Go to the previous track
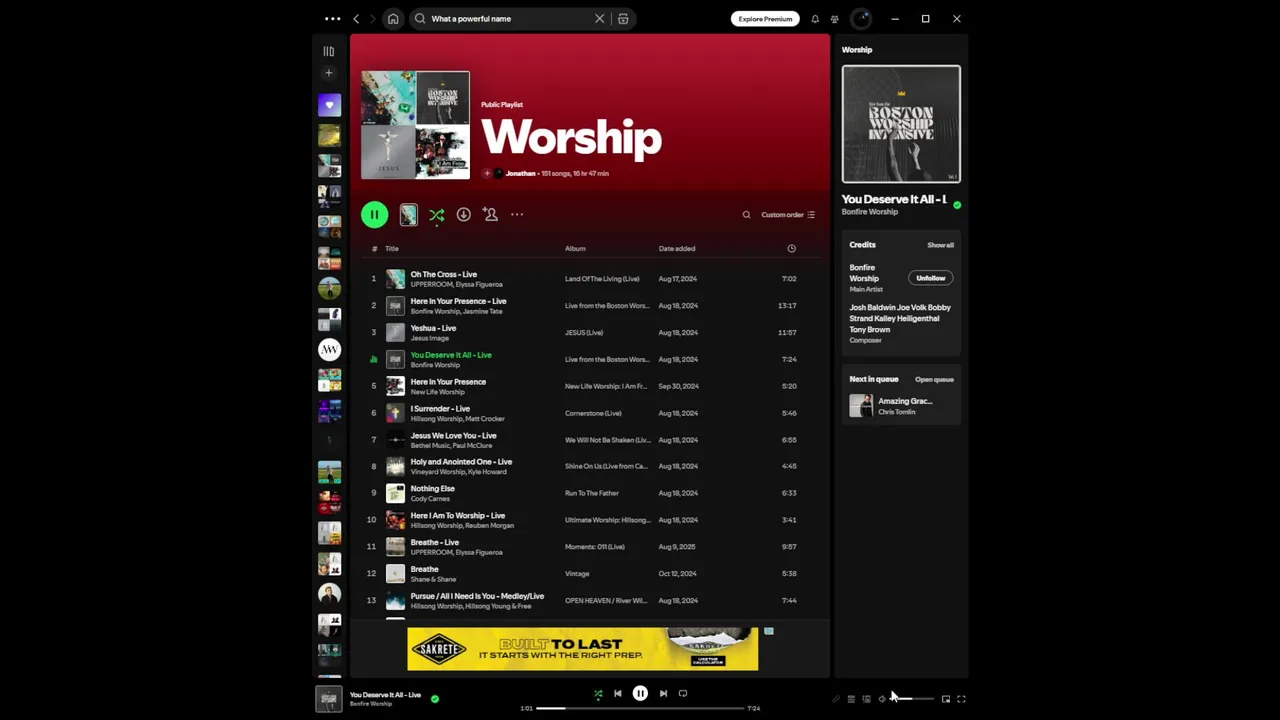The height and width of the screenshot is (720, 1280). pyautogui.click(x=617, y=693)
